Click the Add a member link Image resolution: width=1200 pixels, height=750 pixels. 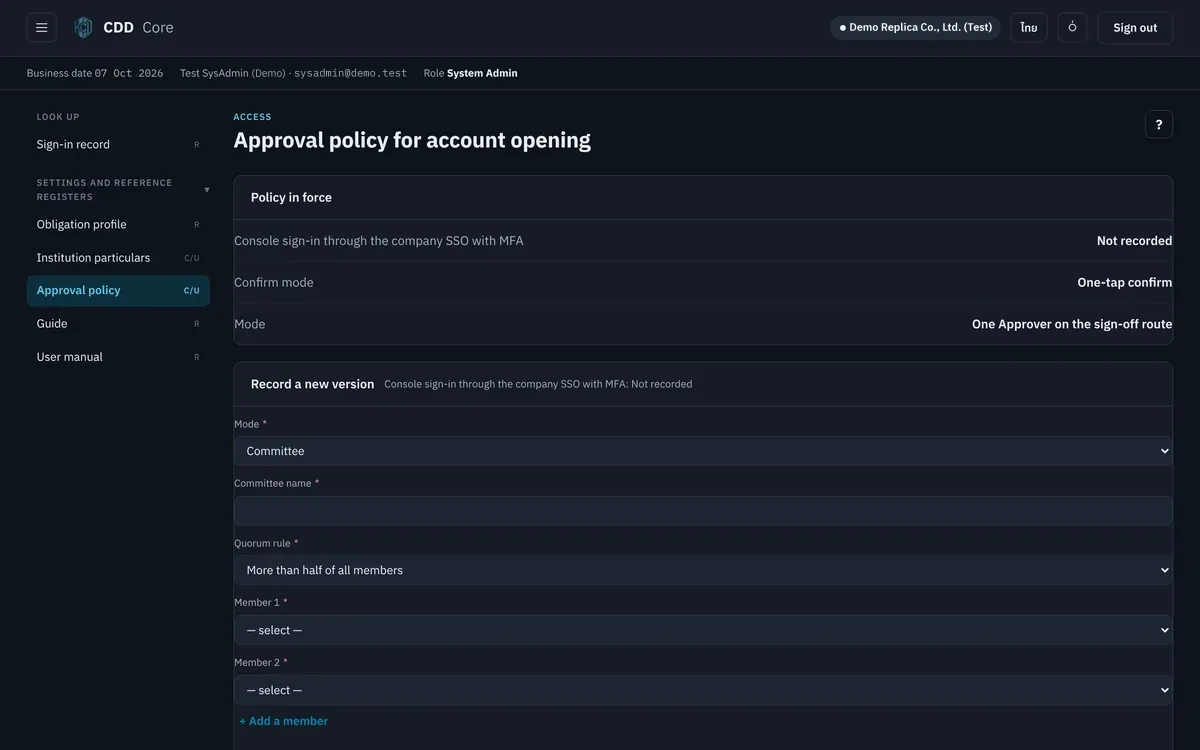(x=284, y=721)
